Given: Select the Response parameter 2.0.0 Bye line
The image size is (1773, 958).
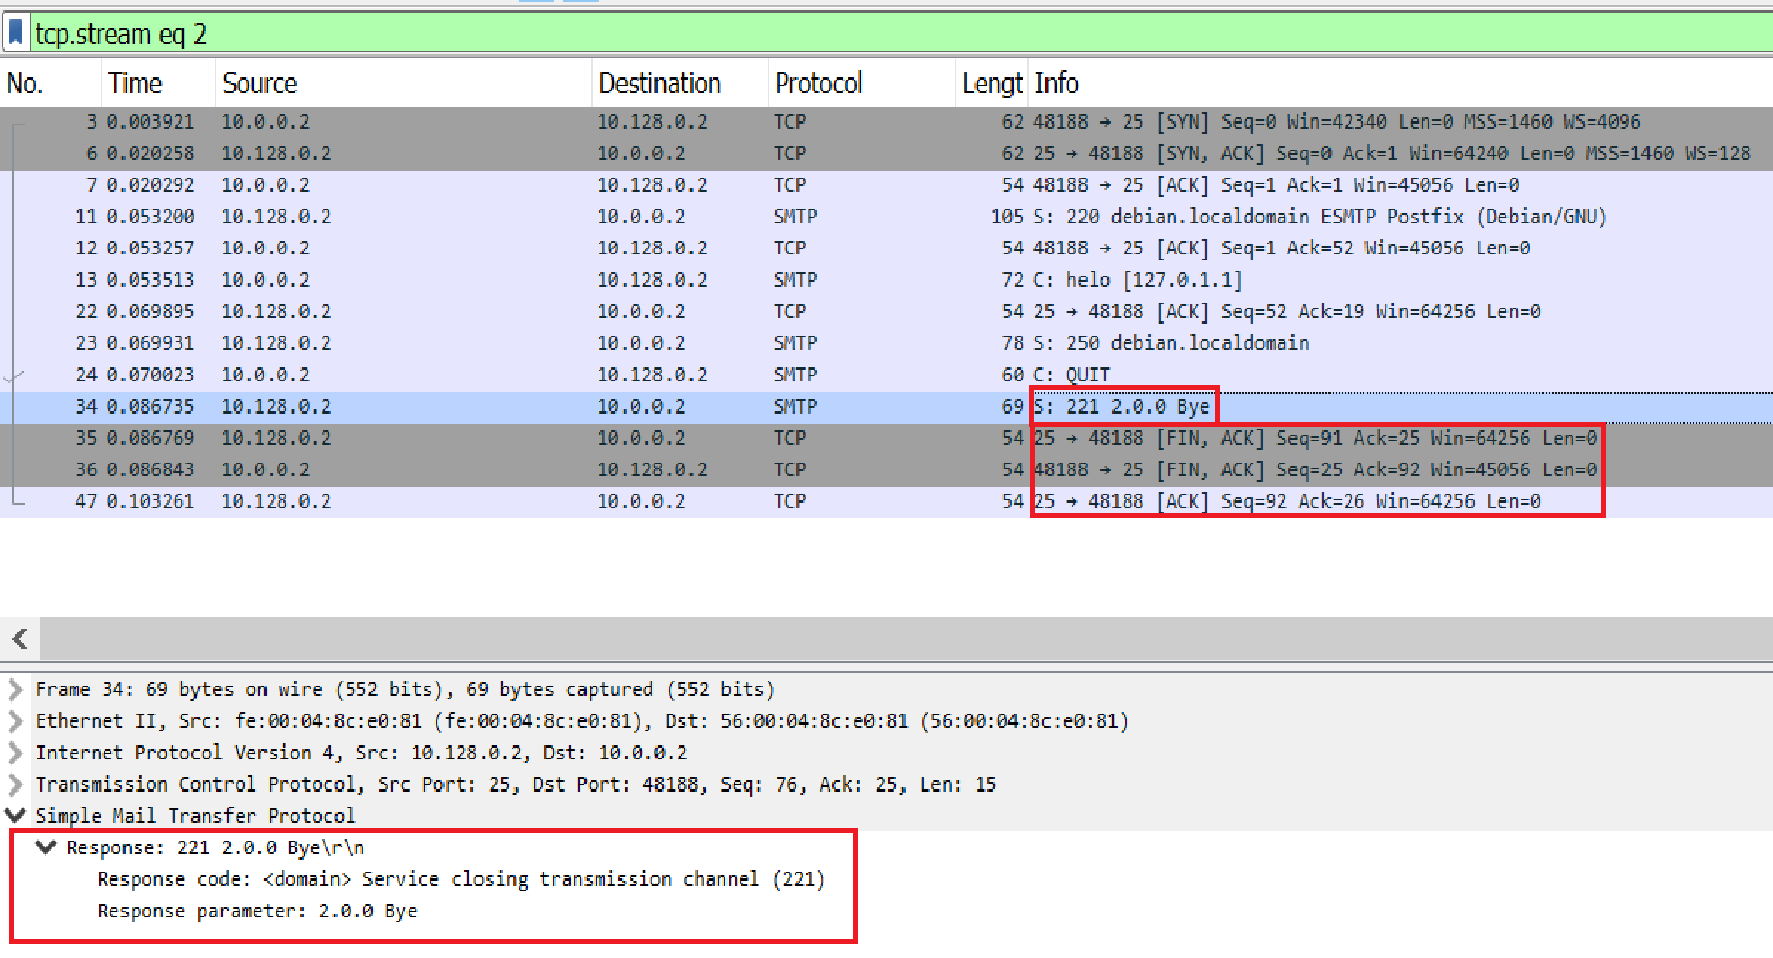Looking at the screenshot, I should (x=258, y=911).
